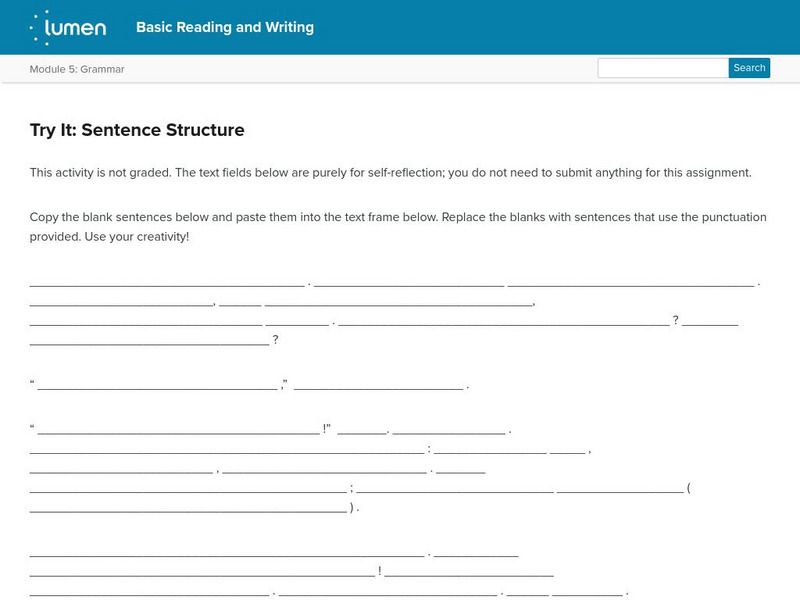
Task: Click the first question mark in paragraph one
Action: click(676, 321)
